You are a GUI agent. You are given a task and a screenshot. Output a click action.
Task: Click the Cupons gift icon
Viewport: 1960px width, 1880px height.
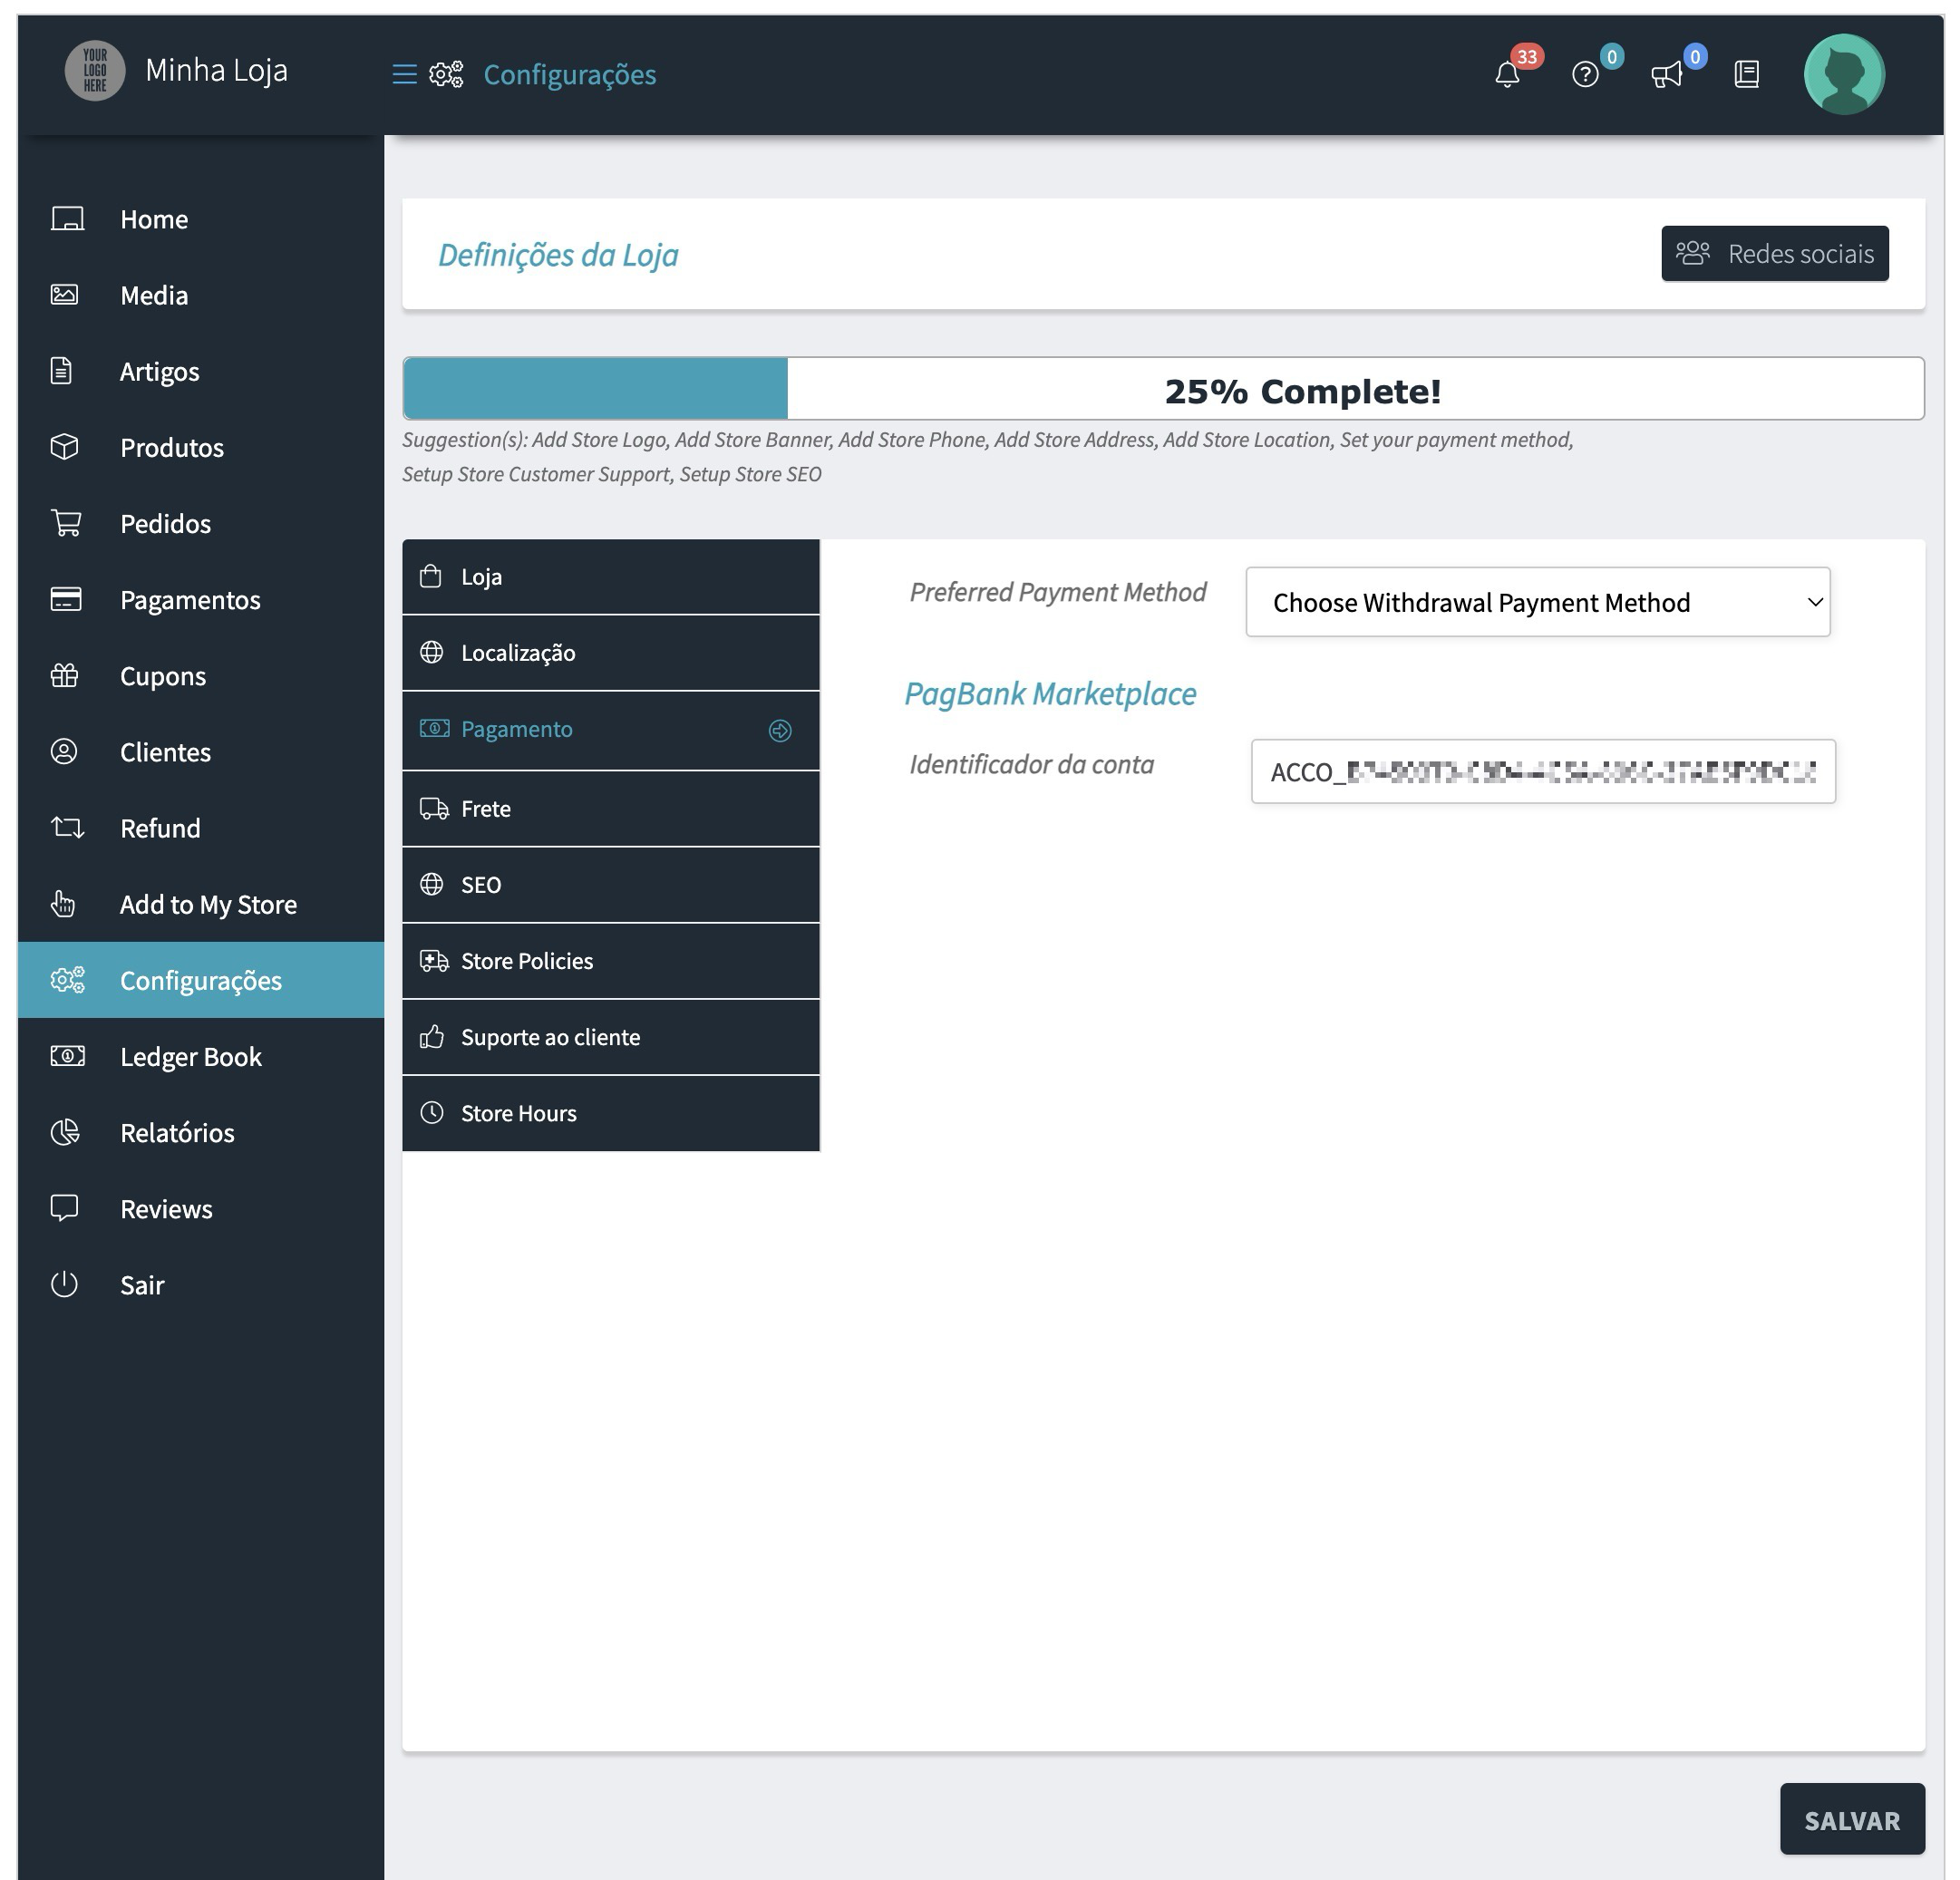point(64,675)
